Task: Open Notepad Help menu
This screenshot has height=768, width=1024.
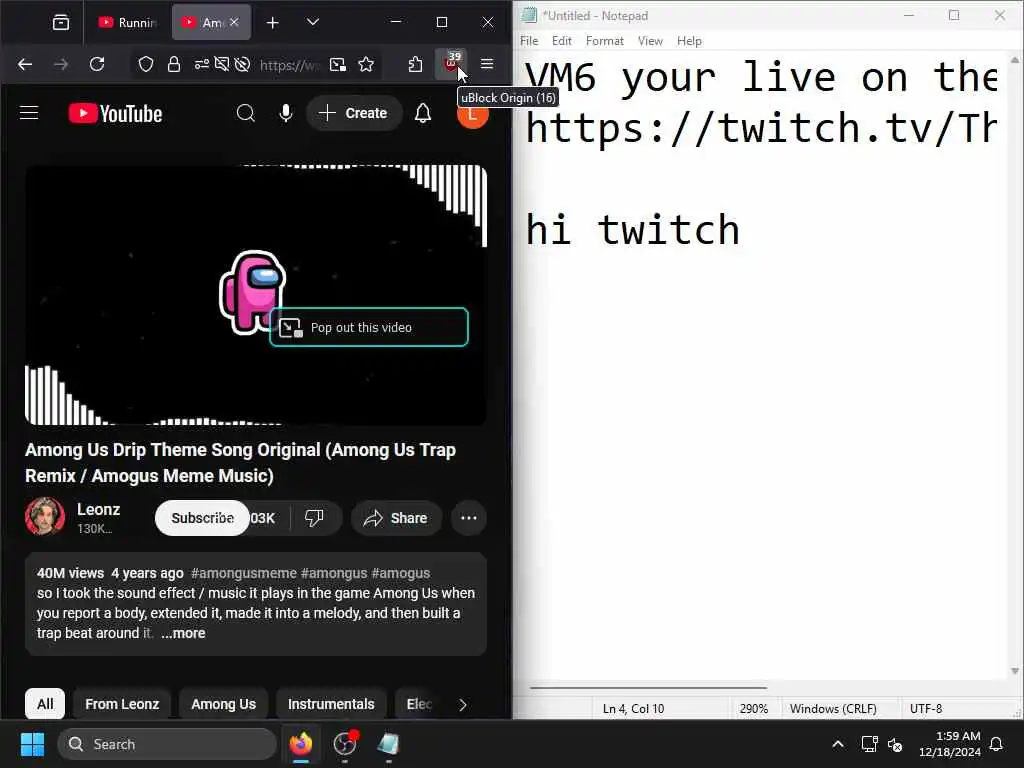Action: (x=689, y=40)
